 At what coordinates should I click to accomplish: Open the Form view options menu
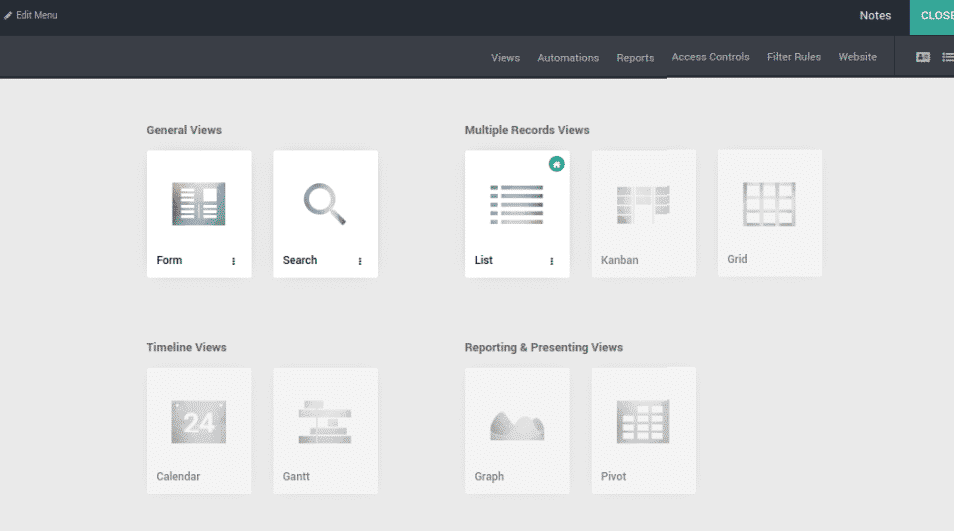point(234,261)
